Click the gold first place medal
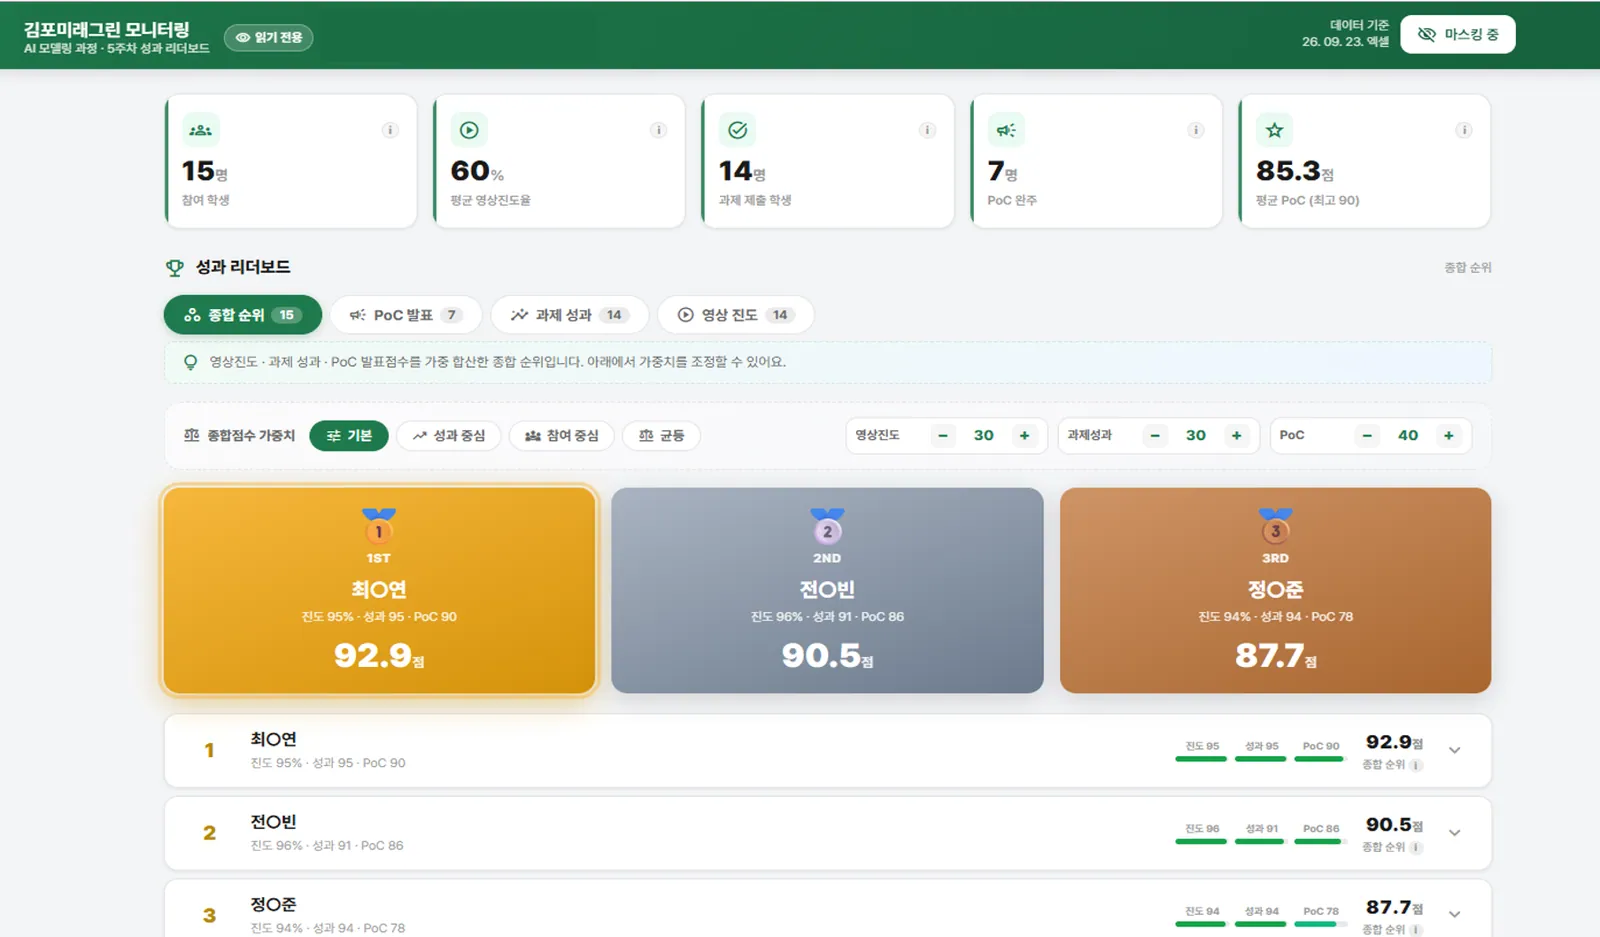 [378, 527]
